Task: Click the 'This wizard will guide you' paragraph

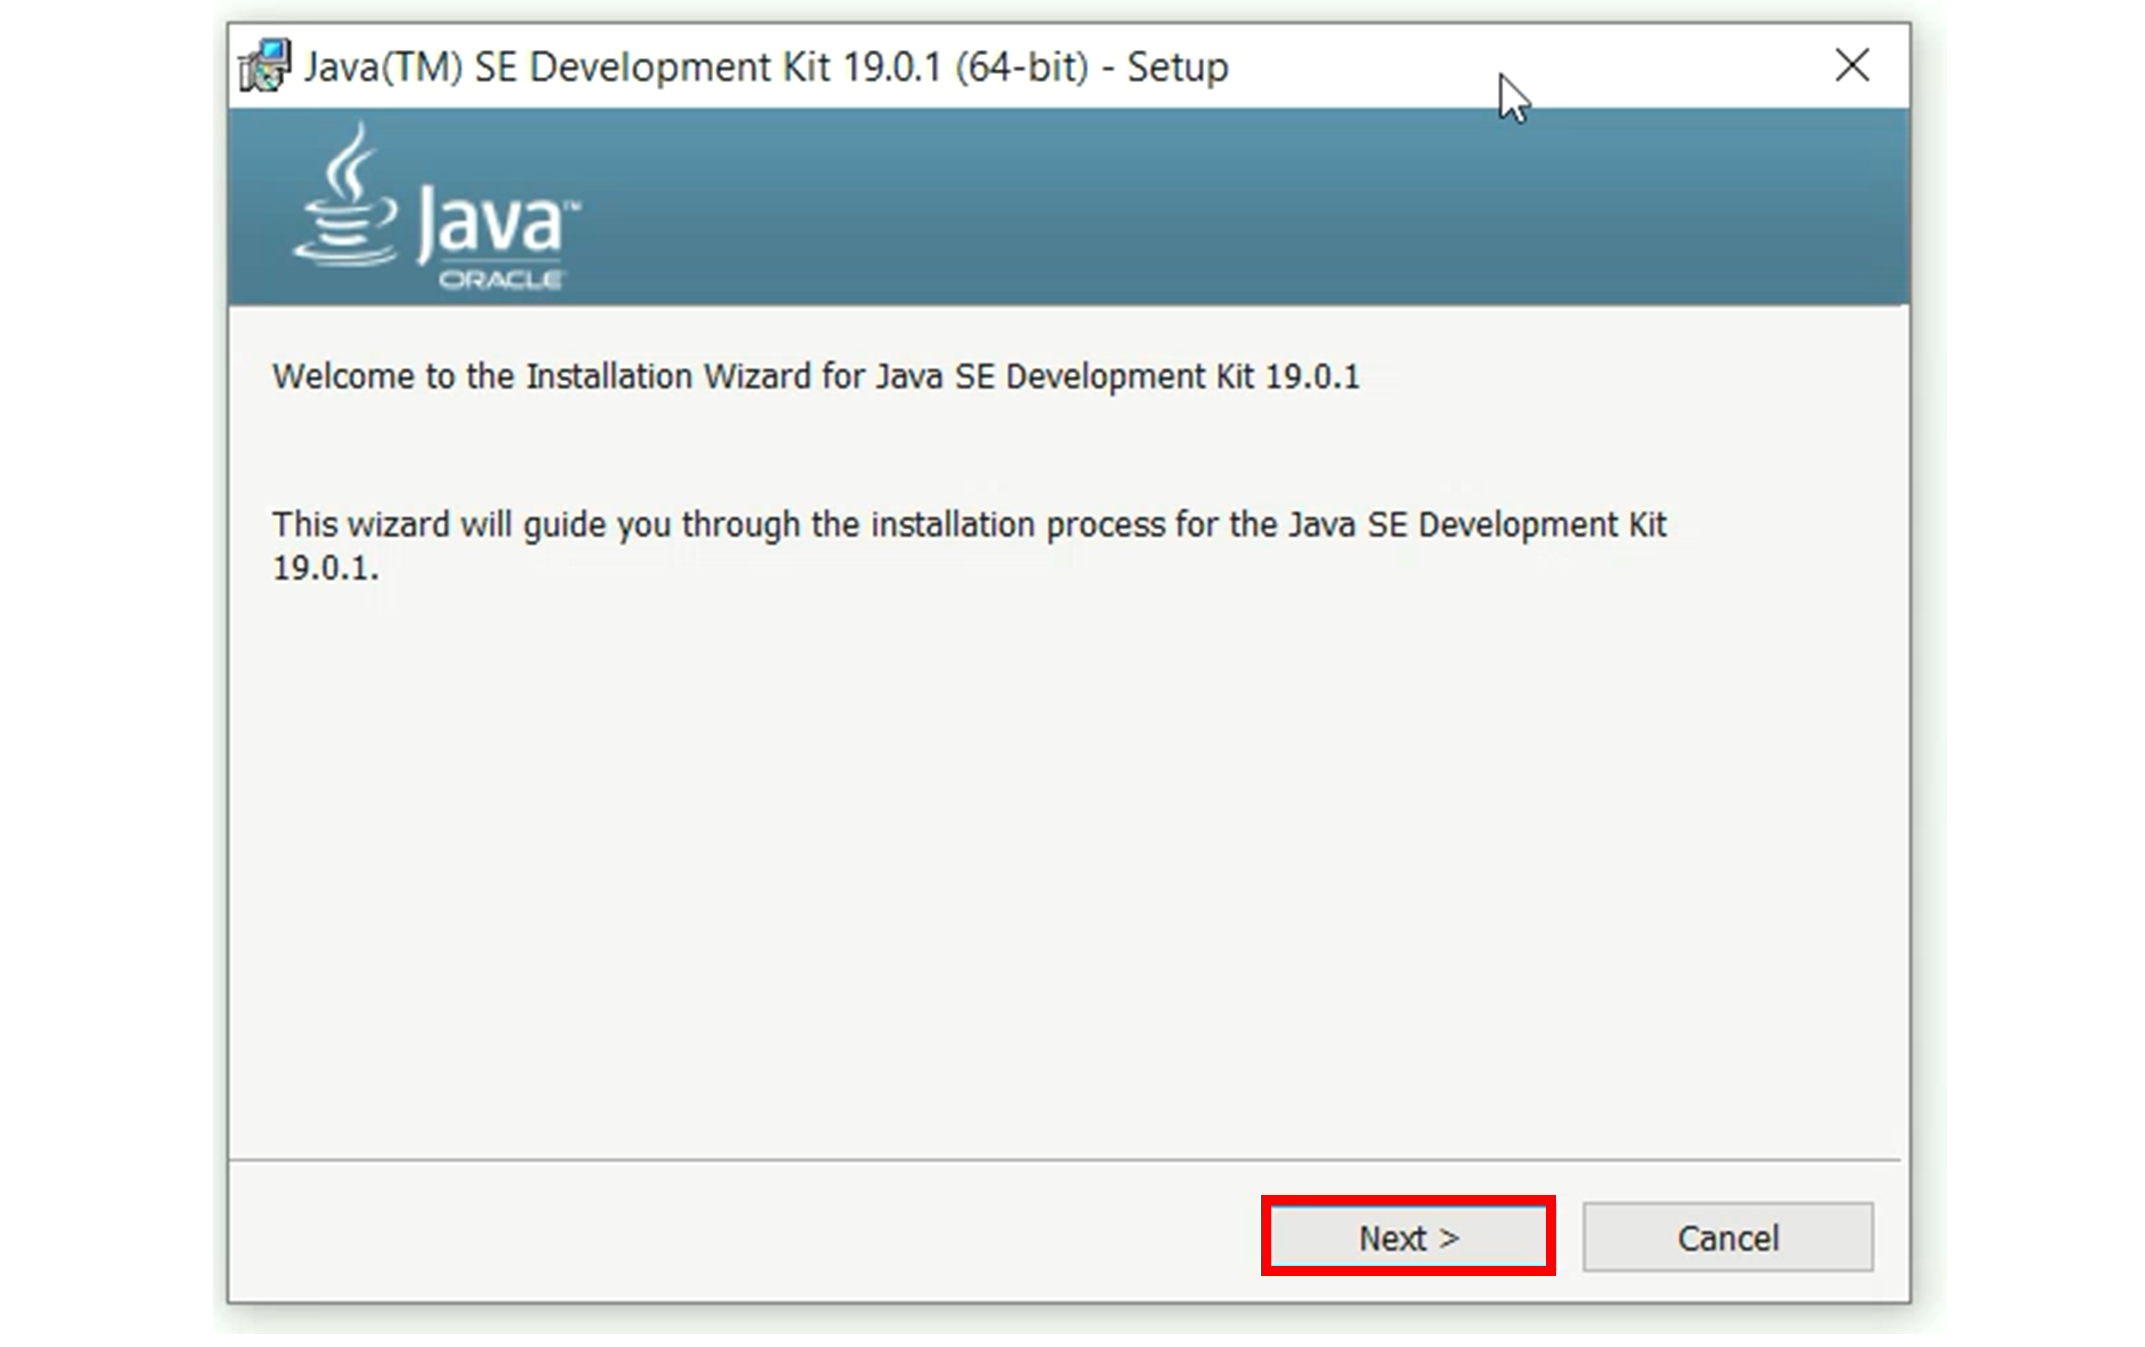Action: pyautogui.click(x=968, y=524)
